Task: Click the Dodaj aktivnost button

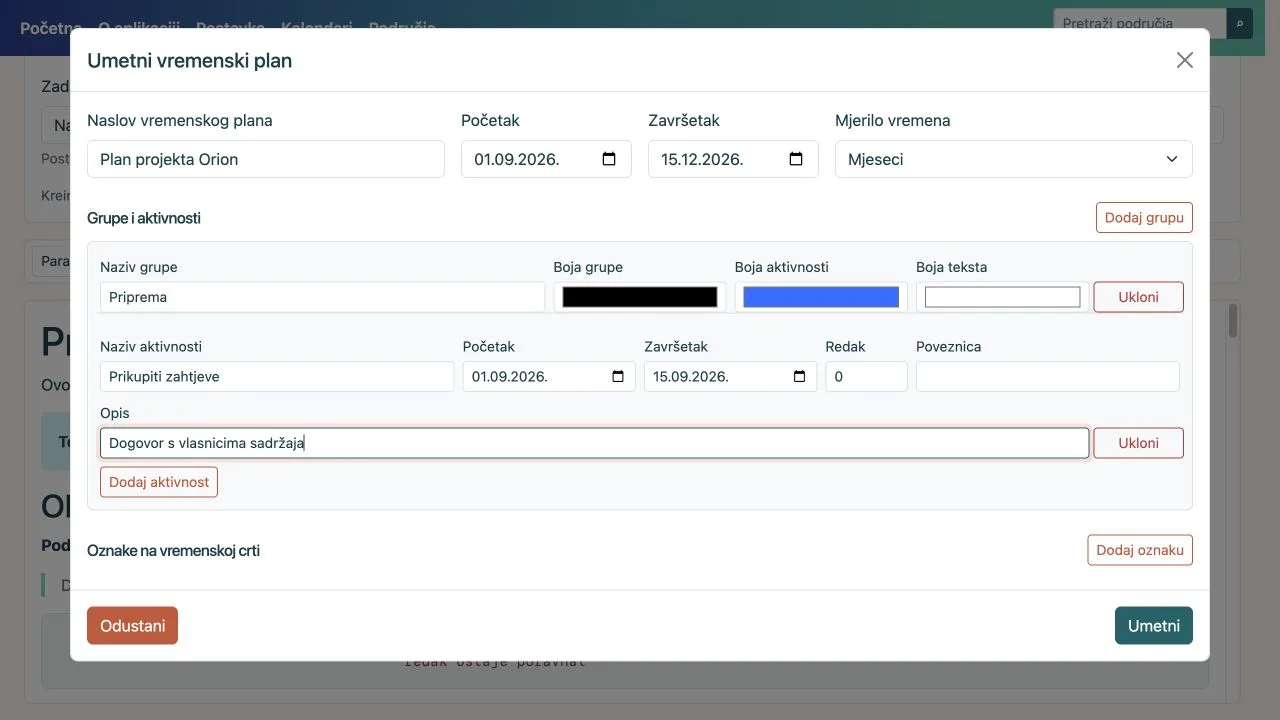Action: point(159,482)
